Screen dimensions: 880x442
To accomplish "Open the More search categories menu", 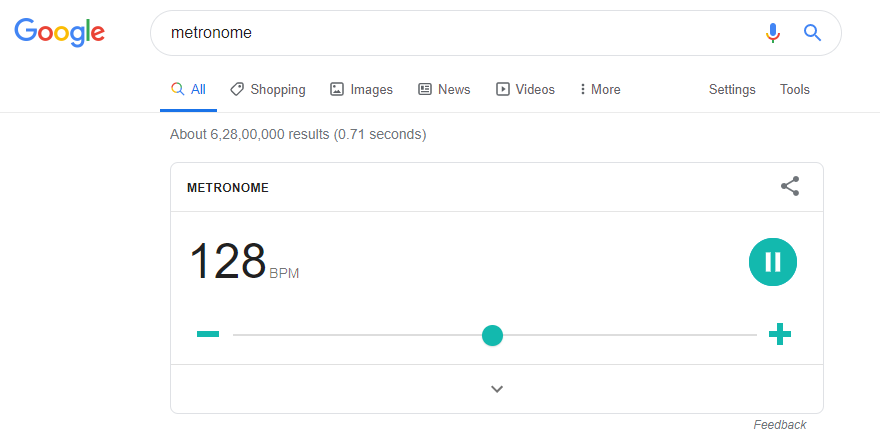I will click(x=599, y=89).
